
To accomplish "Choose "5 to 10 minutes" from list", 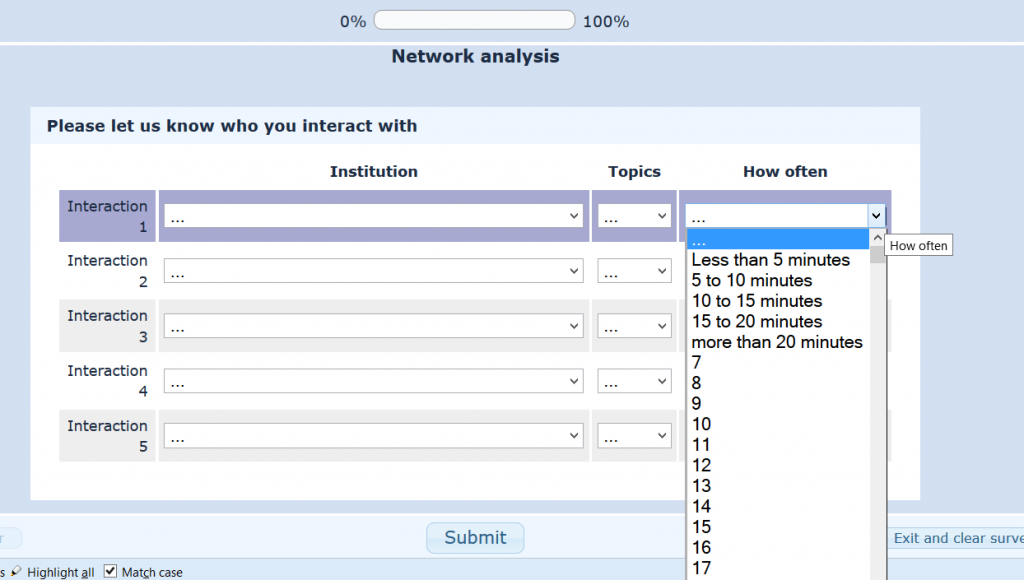I will [752, 280].
